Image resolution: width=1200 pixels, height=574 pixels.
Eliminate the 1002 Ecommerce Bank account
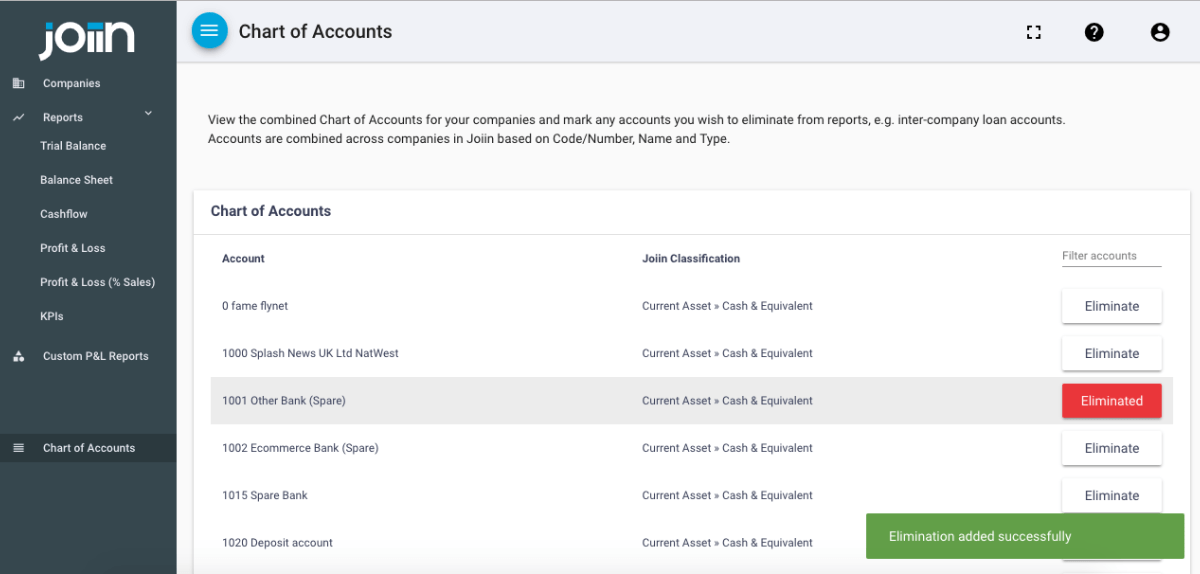click(x=1111, y=449)
